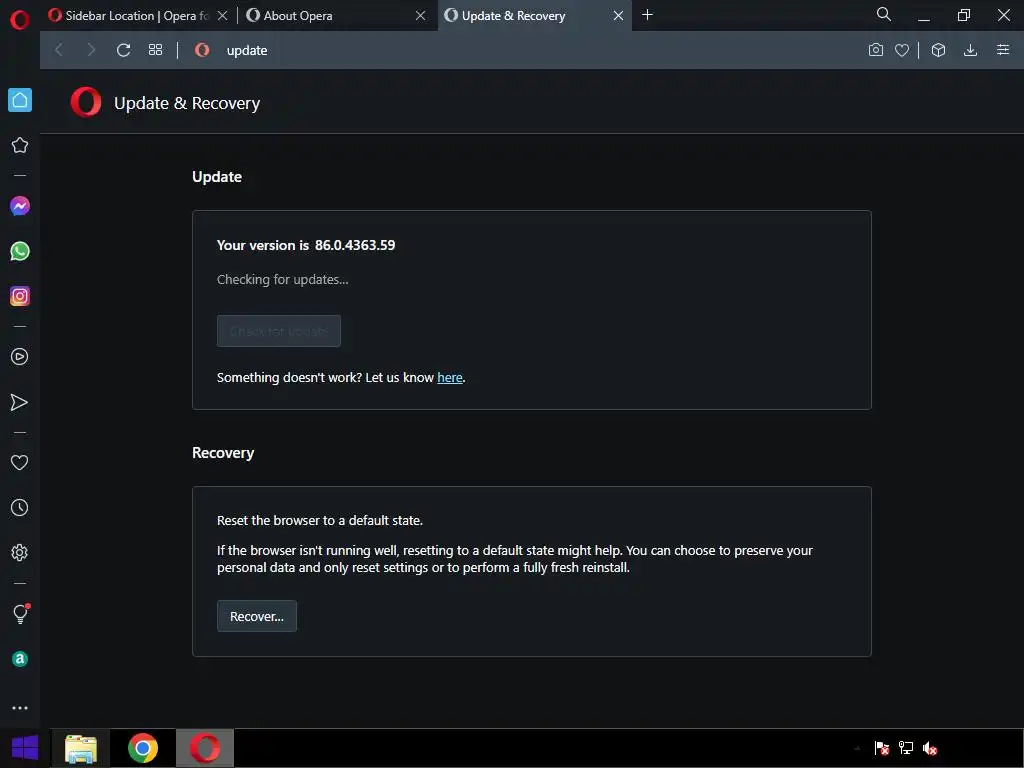The width and height of the screenshot is (1024, 768).
Task: Click the version number 86.0.4363.59
Action: click(355, 245)
